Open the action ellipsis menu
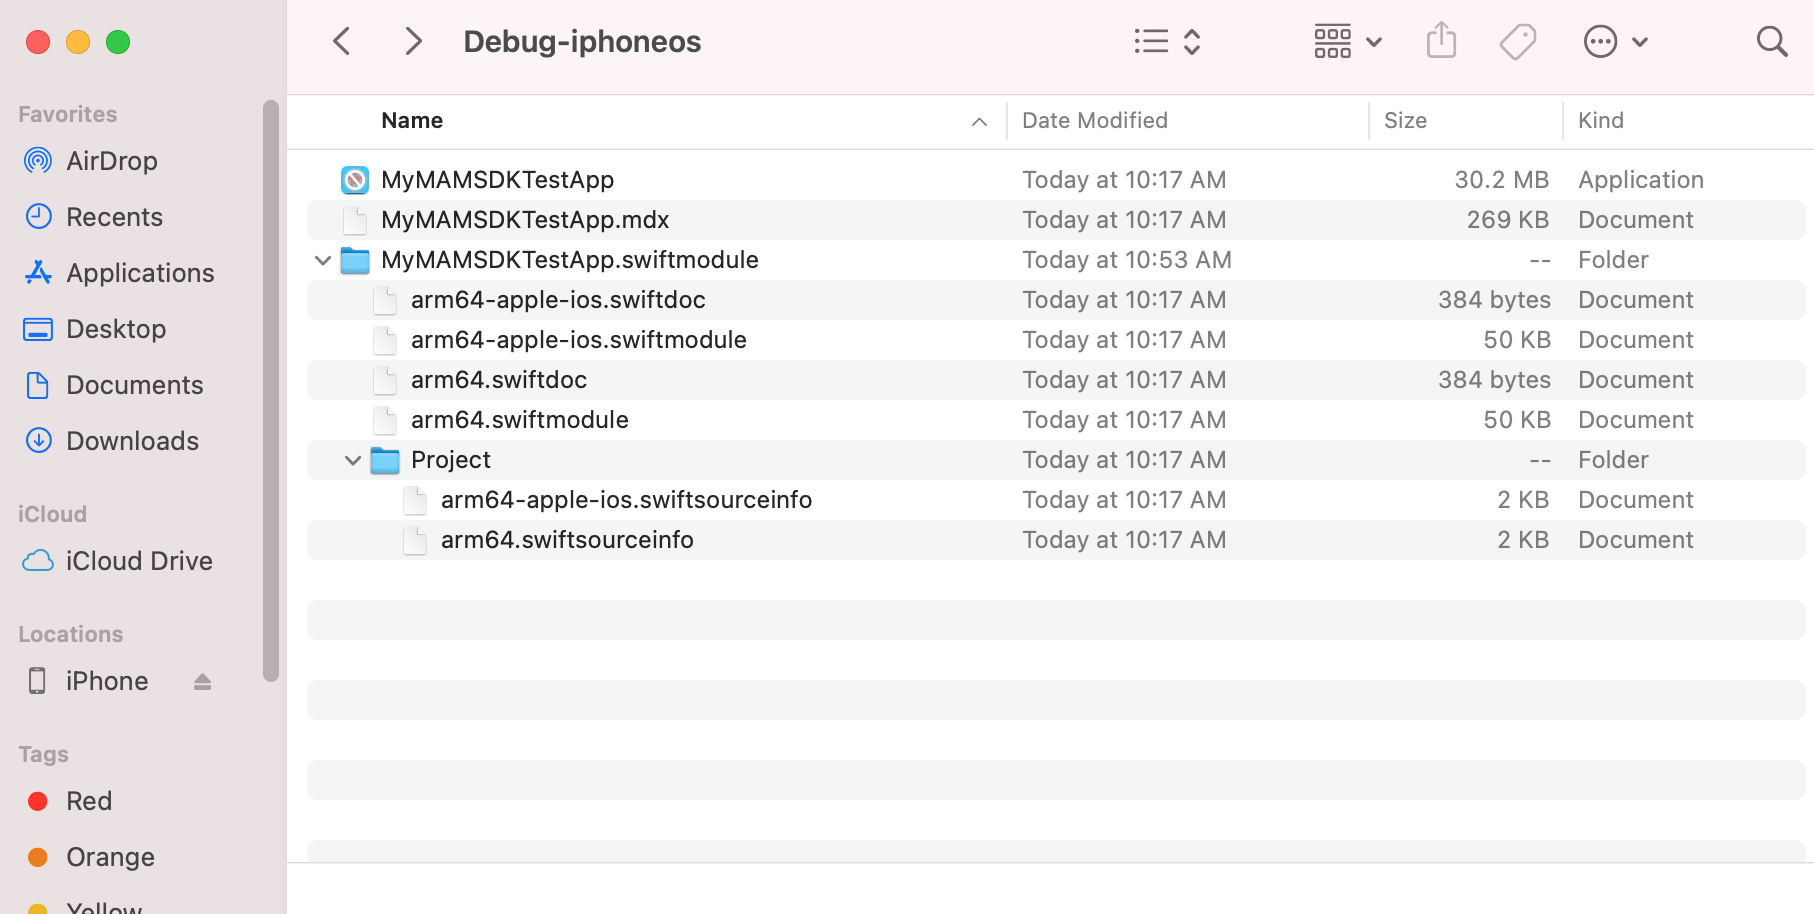The width and height of the screenshot is (1814, 914). tap(1614, 42)
